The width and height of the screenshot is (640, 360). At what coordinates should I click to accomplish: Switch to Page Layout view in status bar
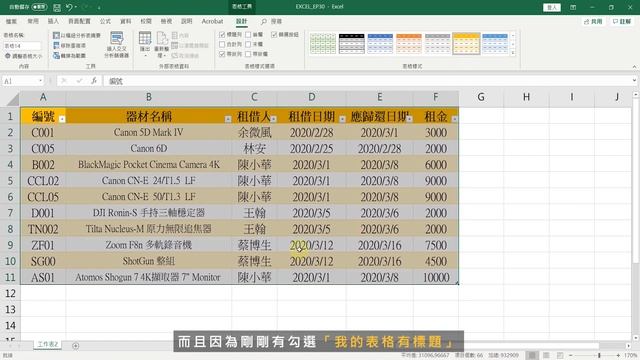(x=546, y=356)
